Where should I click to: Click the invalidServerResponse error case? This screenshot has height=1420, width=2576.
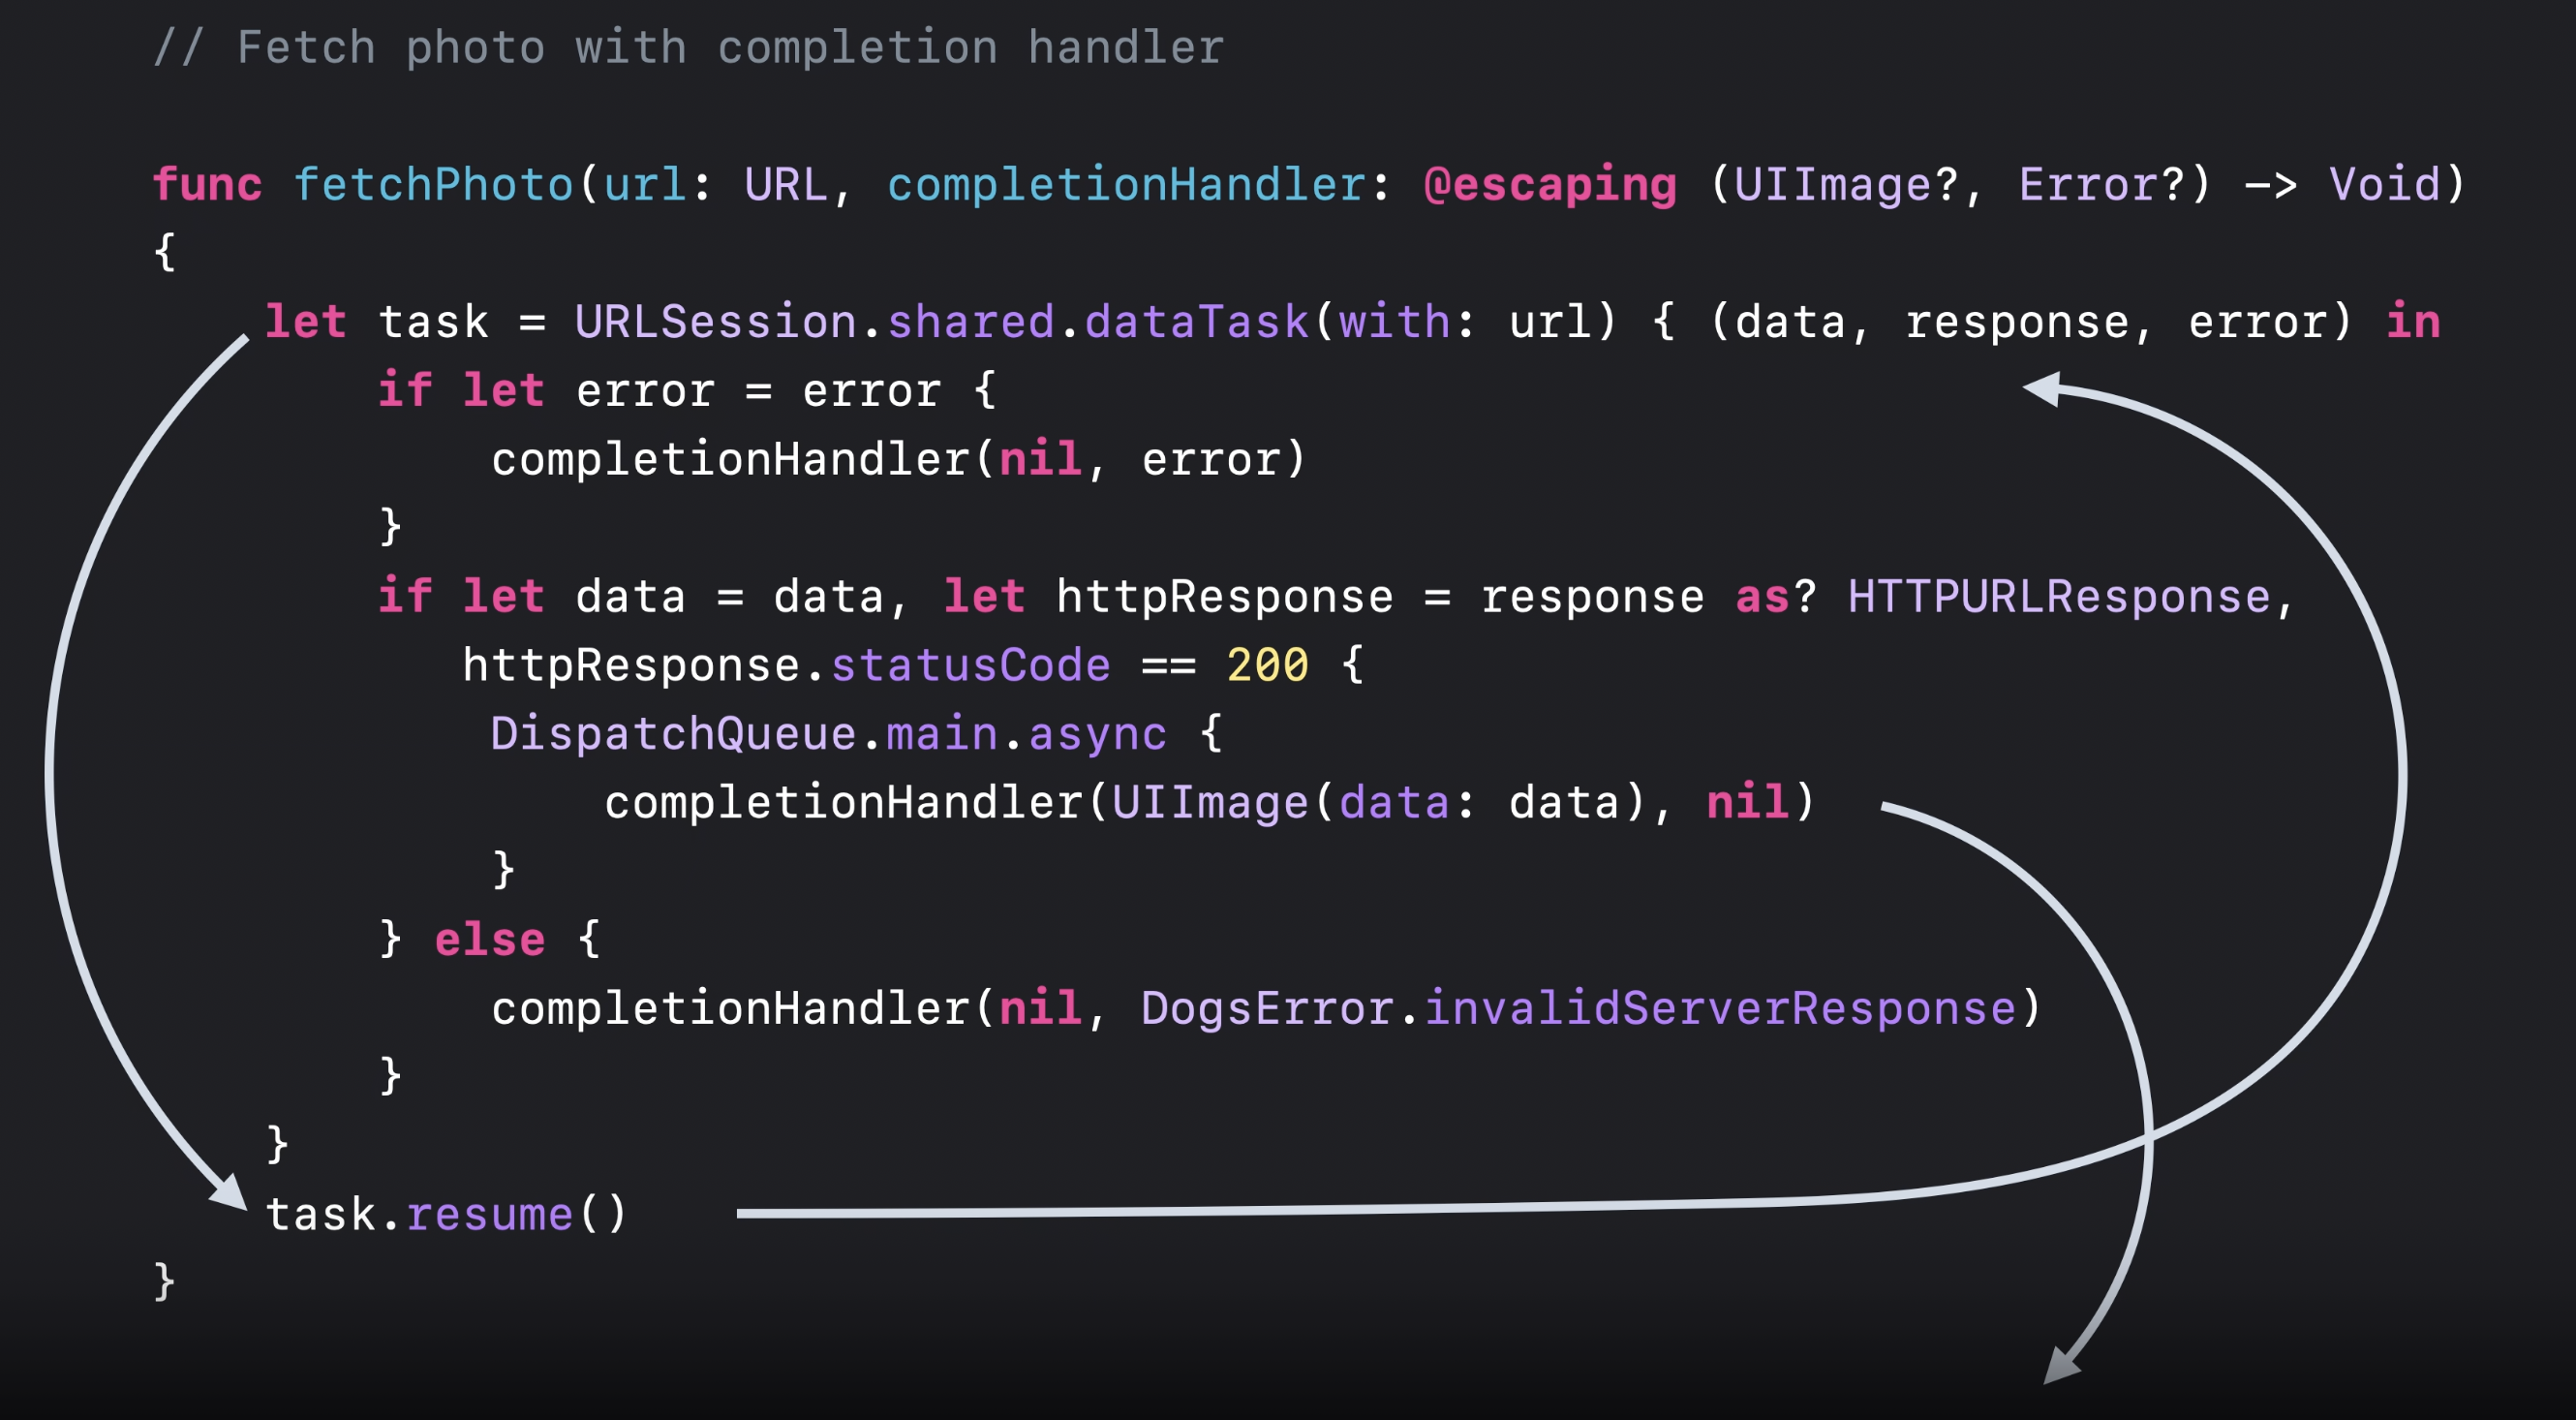tap(1719, 1008)
